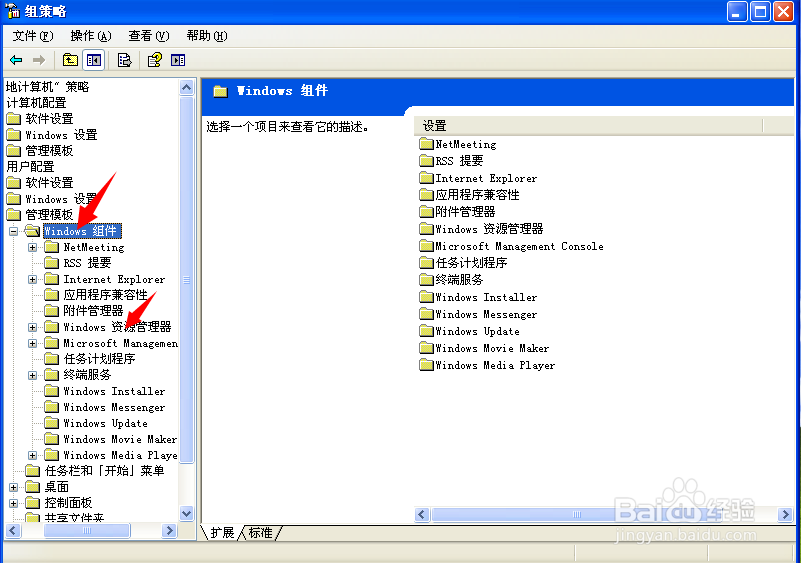The width and height of the screenshot is (801, 563).
Task: Click the Export list toolbar icon
Action: (x=124, y=60)
